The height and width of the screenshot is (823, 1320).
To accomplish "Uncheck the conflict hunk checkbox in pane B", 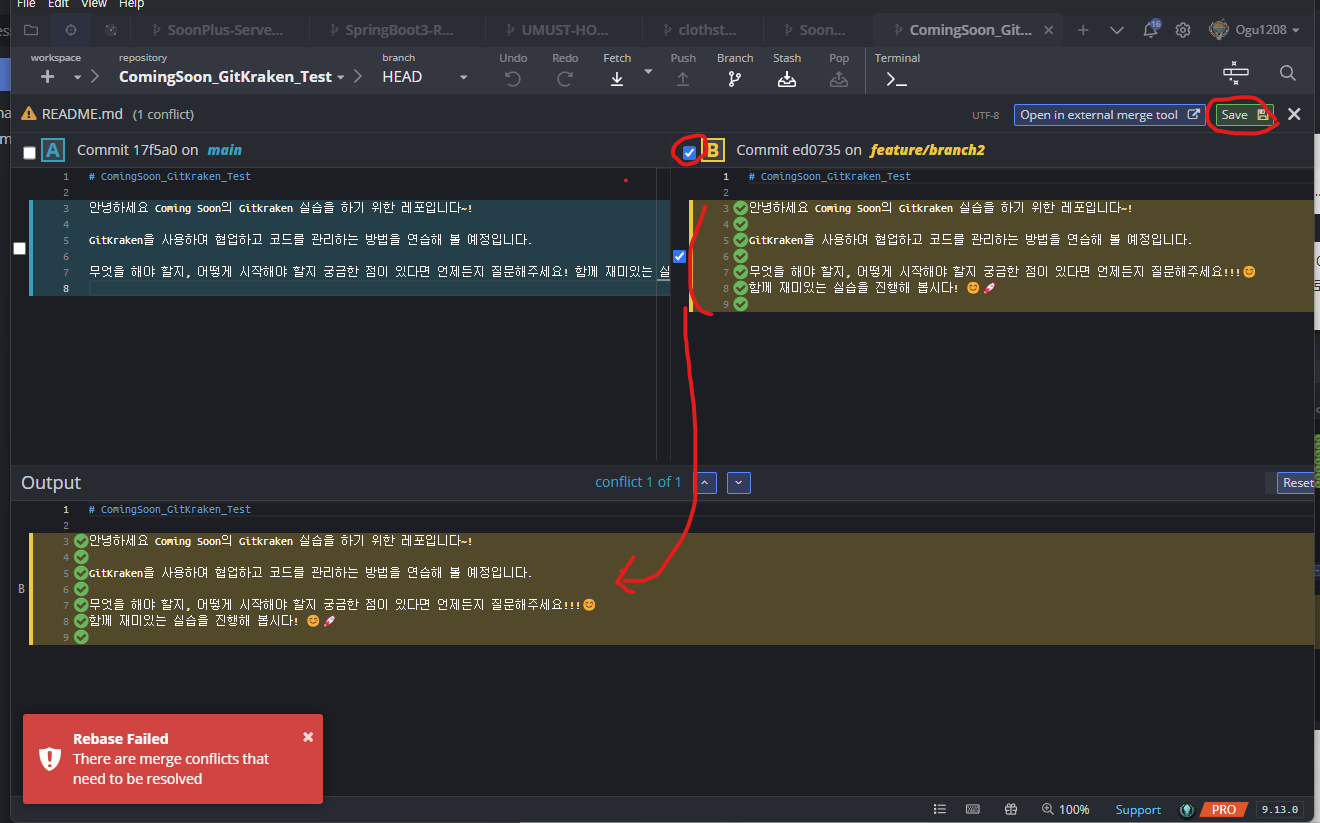I will pyautogui.click(x=679, y=257).
